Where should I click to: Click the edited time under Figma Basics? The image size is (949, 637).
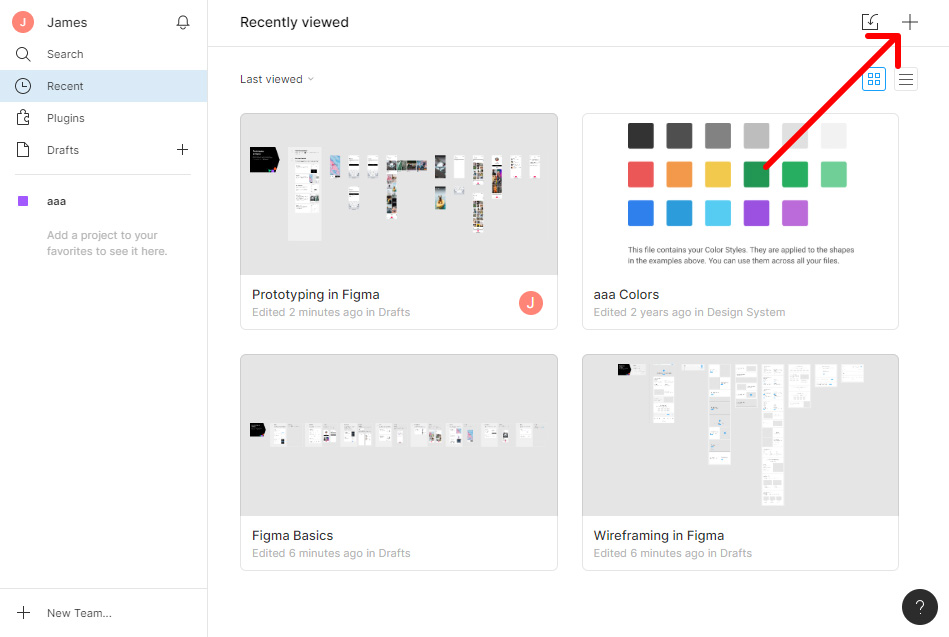tap(331, 553)
